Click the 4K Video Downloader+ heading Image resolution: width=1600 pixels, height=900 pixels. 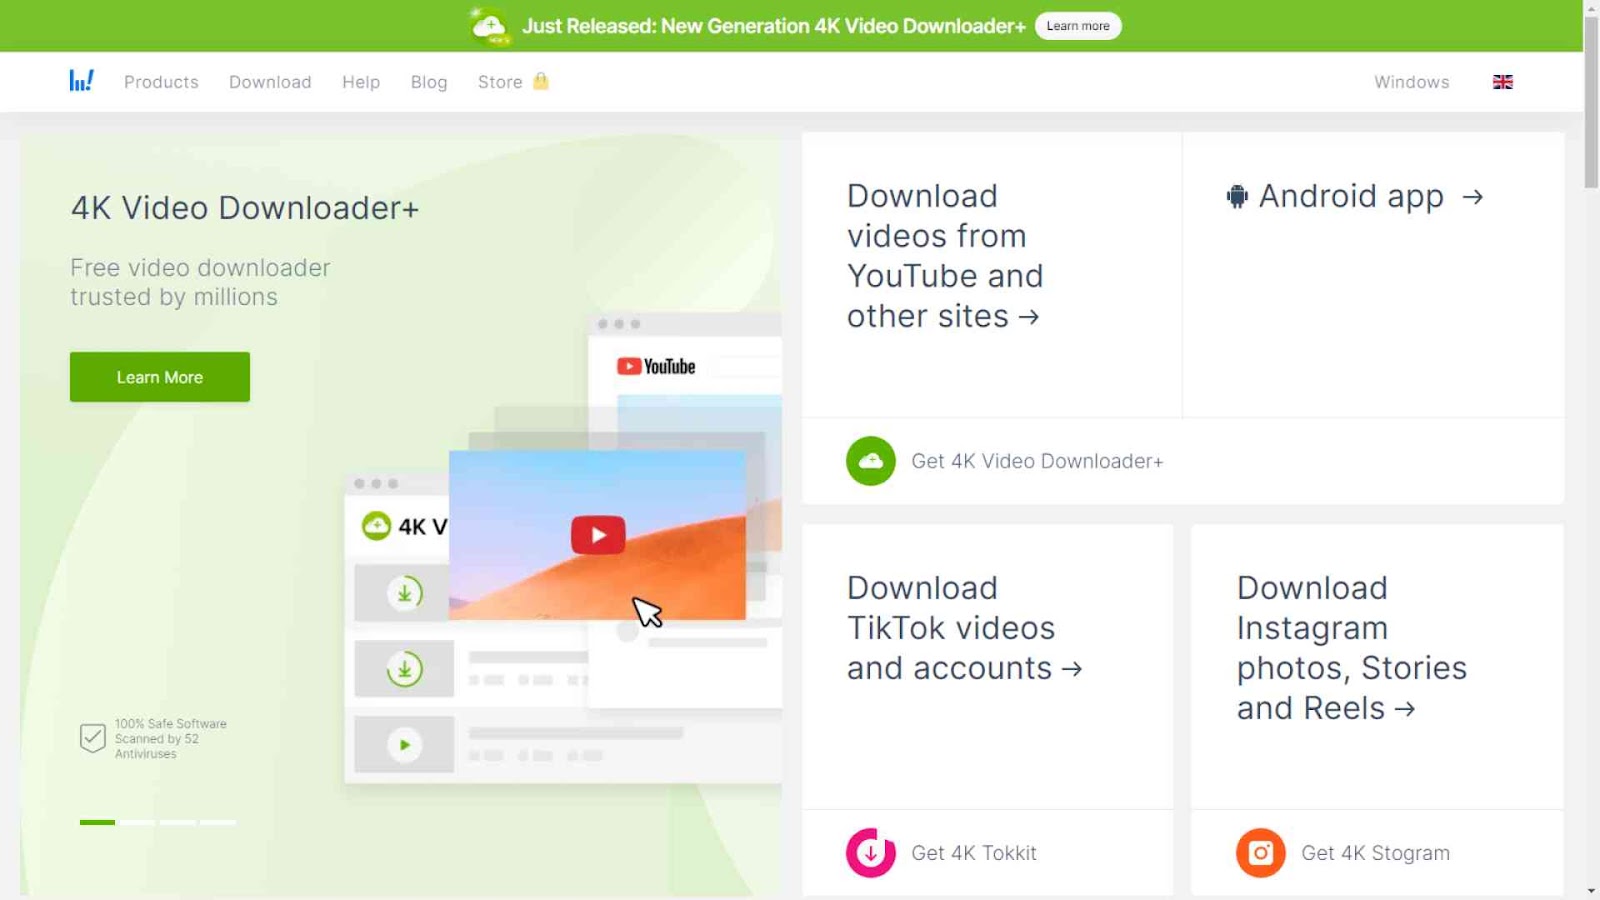tap(245, 208)
